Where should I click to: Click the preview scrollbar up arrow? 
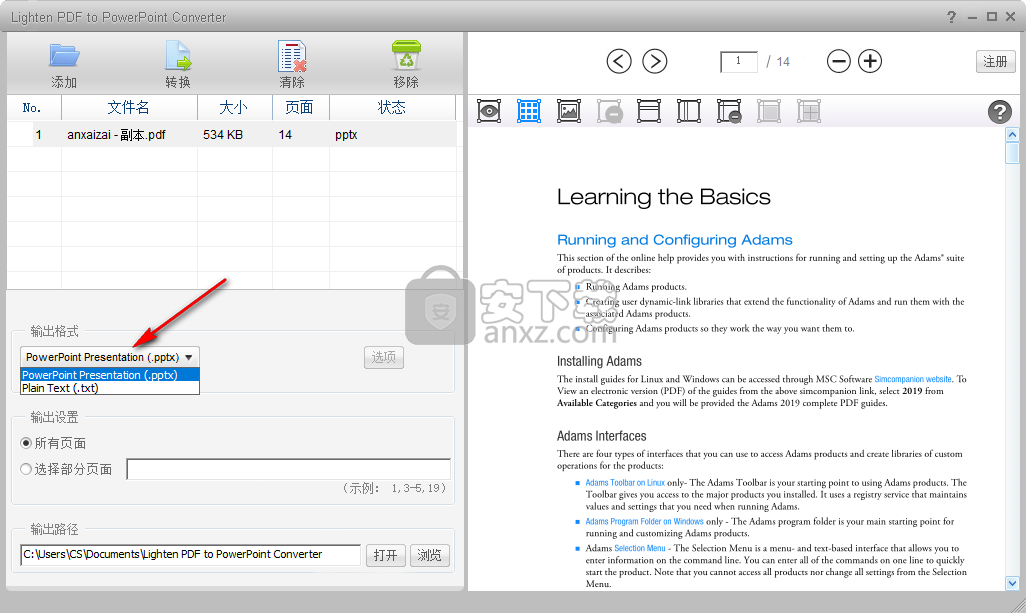click(x=1012, y=135)
